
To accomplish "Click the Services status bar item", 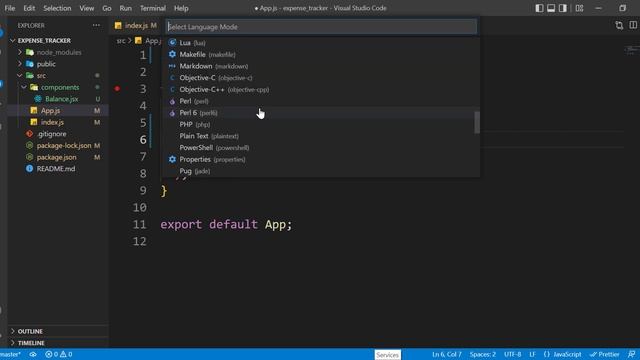I will (387, 355).
